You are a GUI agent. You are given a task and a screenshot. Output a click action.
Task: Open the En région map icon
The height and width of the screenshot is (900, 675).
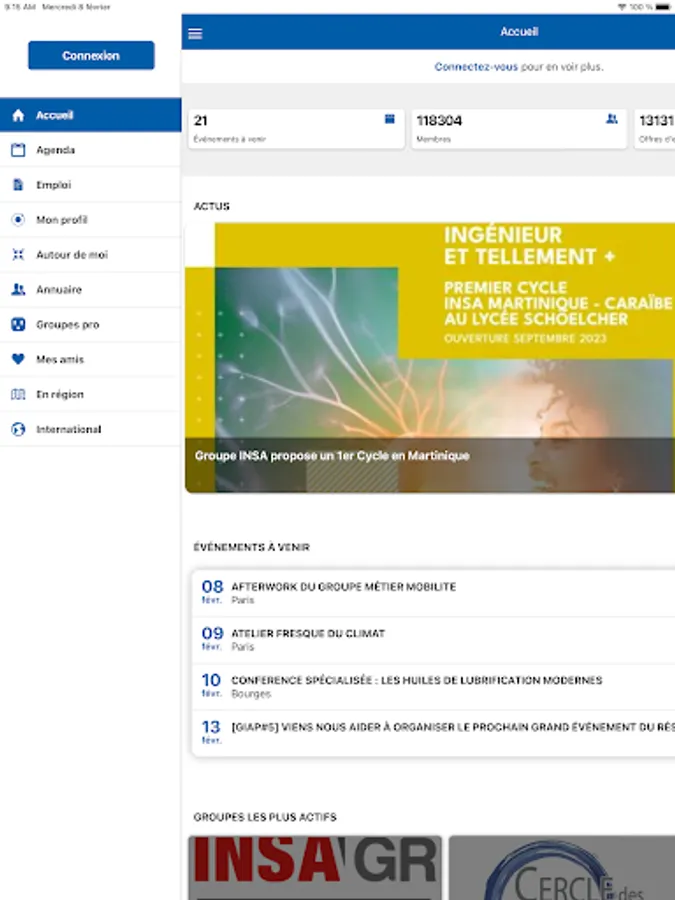pos(18,394)
